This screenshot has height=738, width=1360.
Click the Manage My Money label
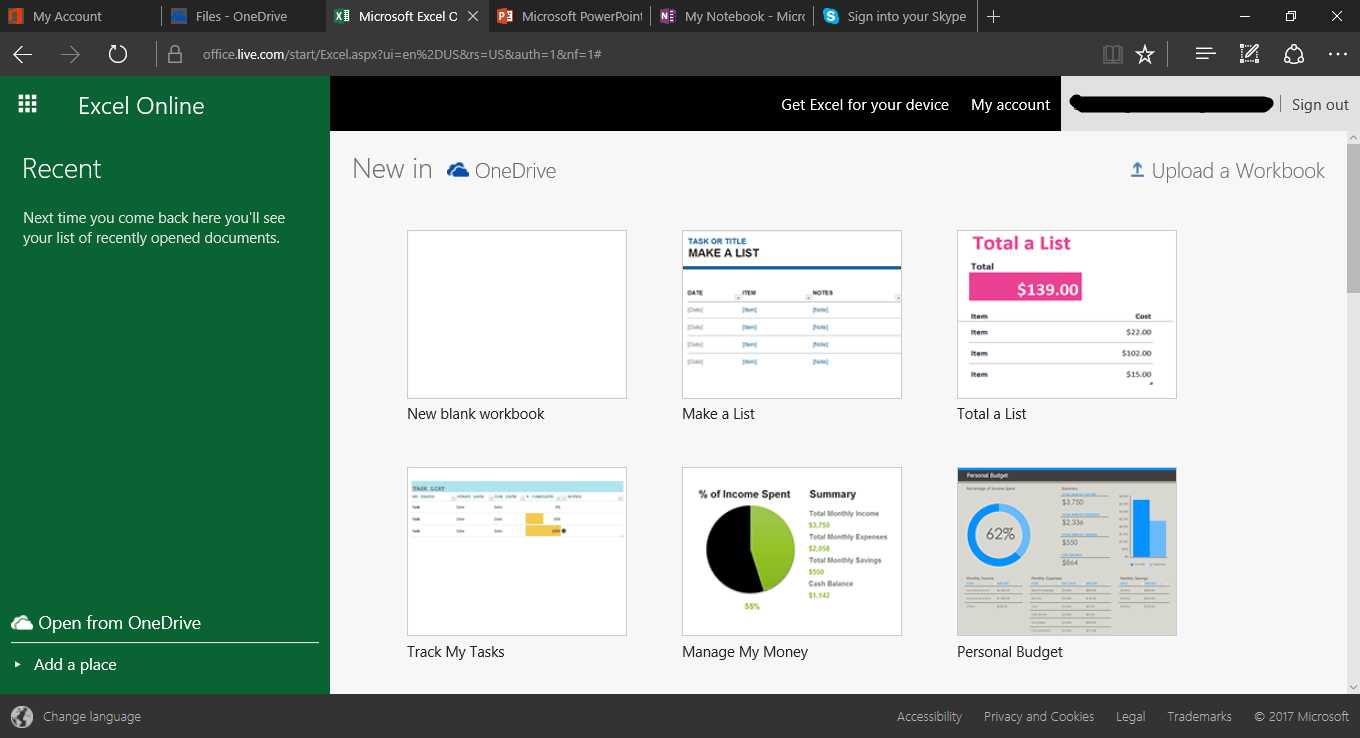point(745,652)
